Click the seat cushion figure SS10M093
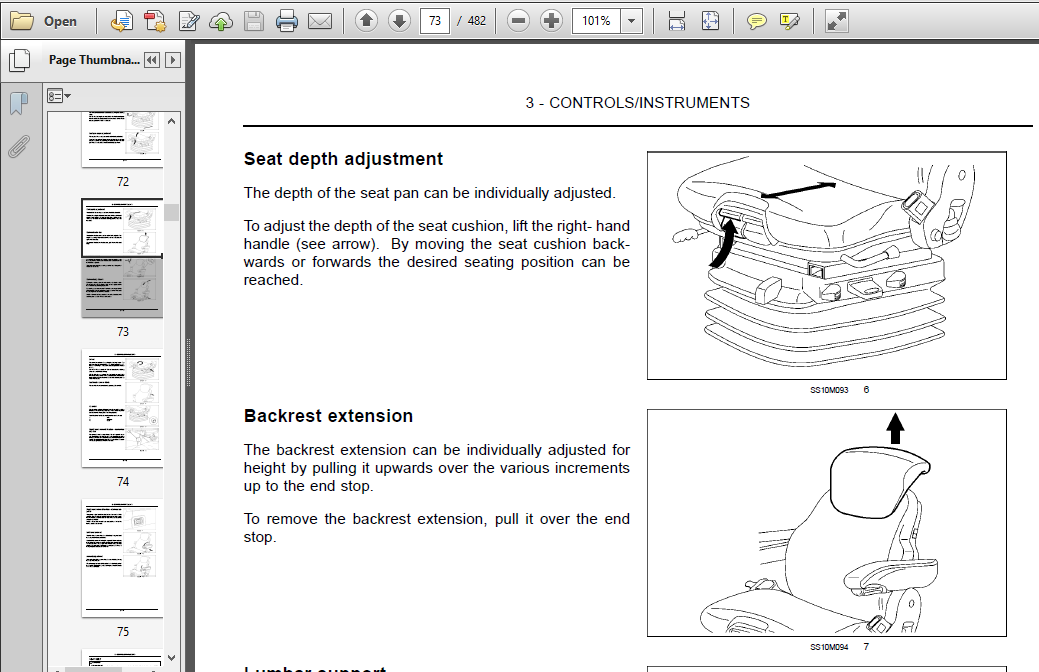The image size is (1039, 672). point(826,265)
